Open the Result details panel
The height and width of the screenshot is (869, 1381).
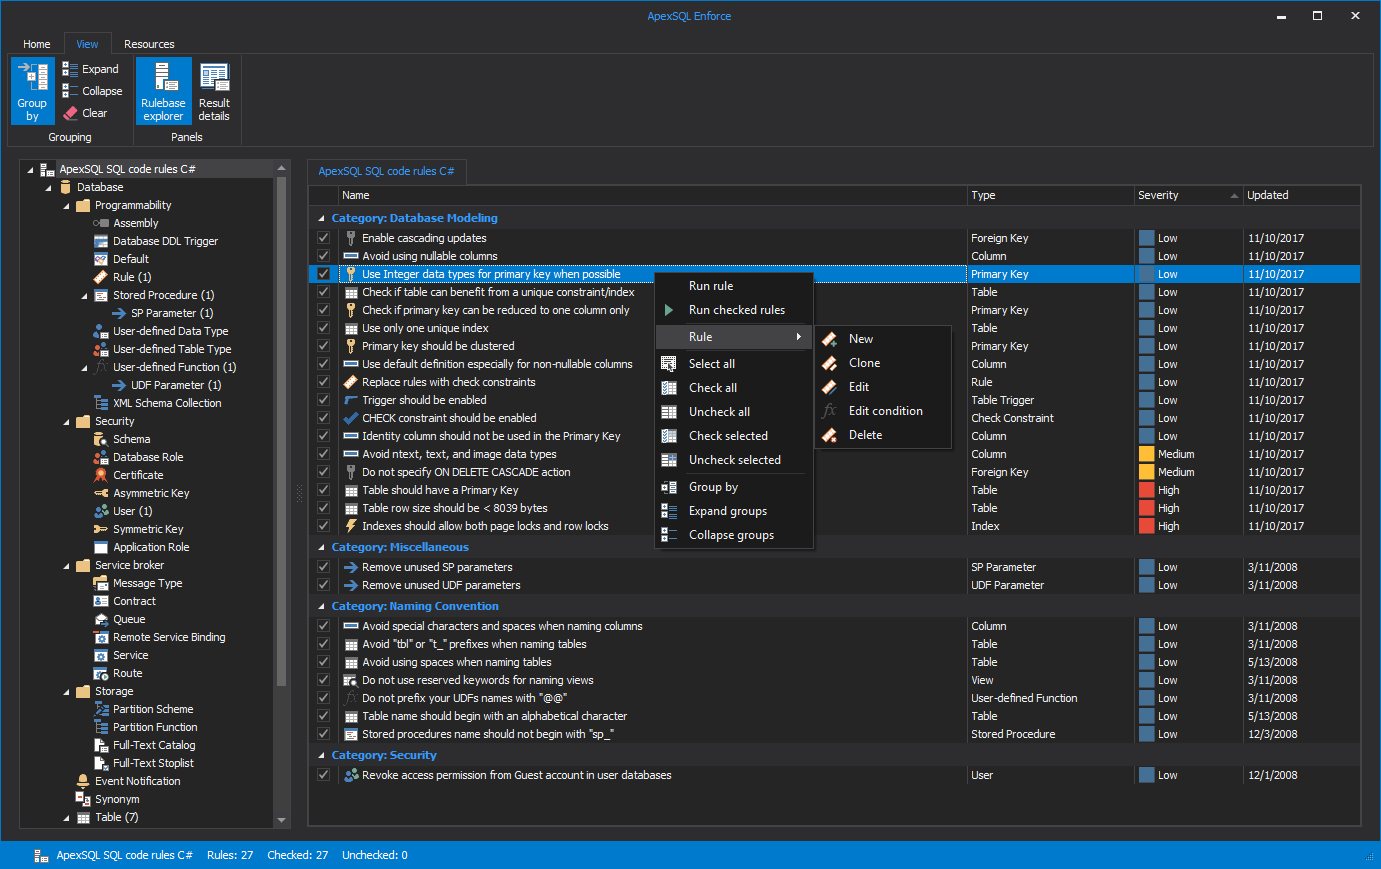(x=214, y=90)
